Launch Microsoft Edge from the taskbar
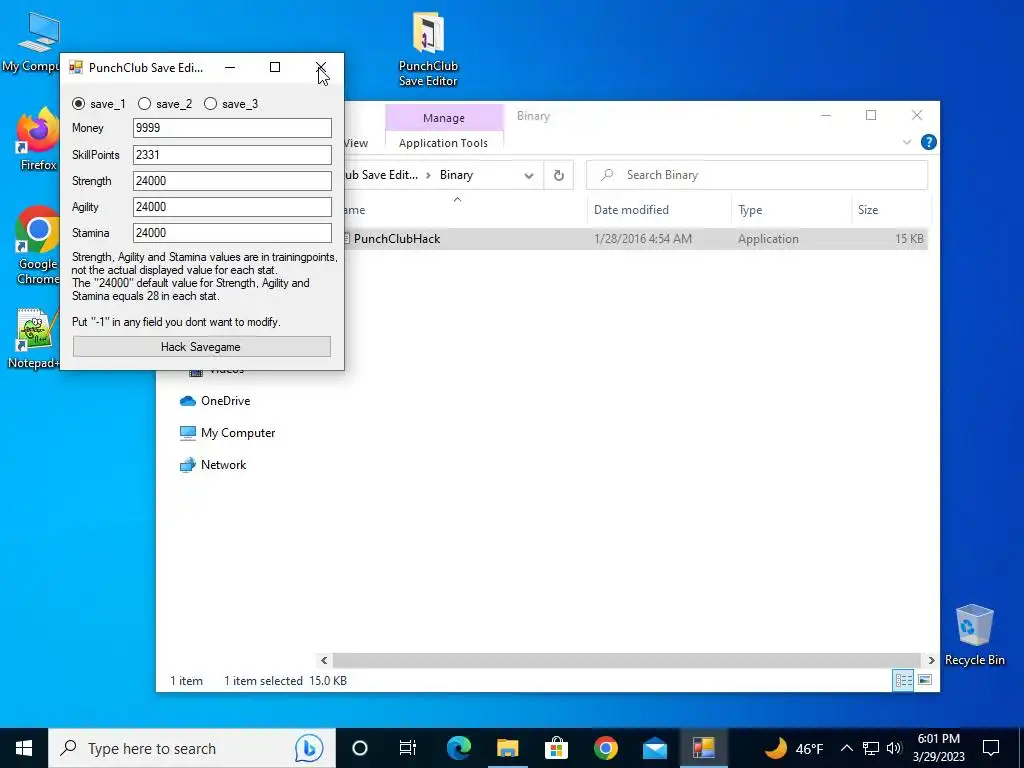Viewport: 1024px width, 768px height. 458,748
